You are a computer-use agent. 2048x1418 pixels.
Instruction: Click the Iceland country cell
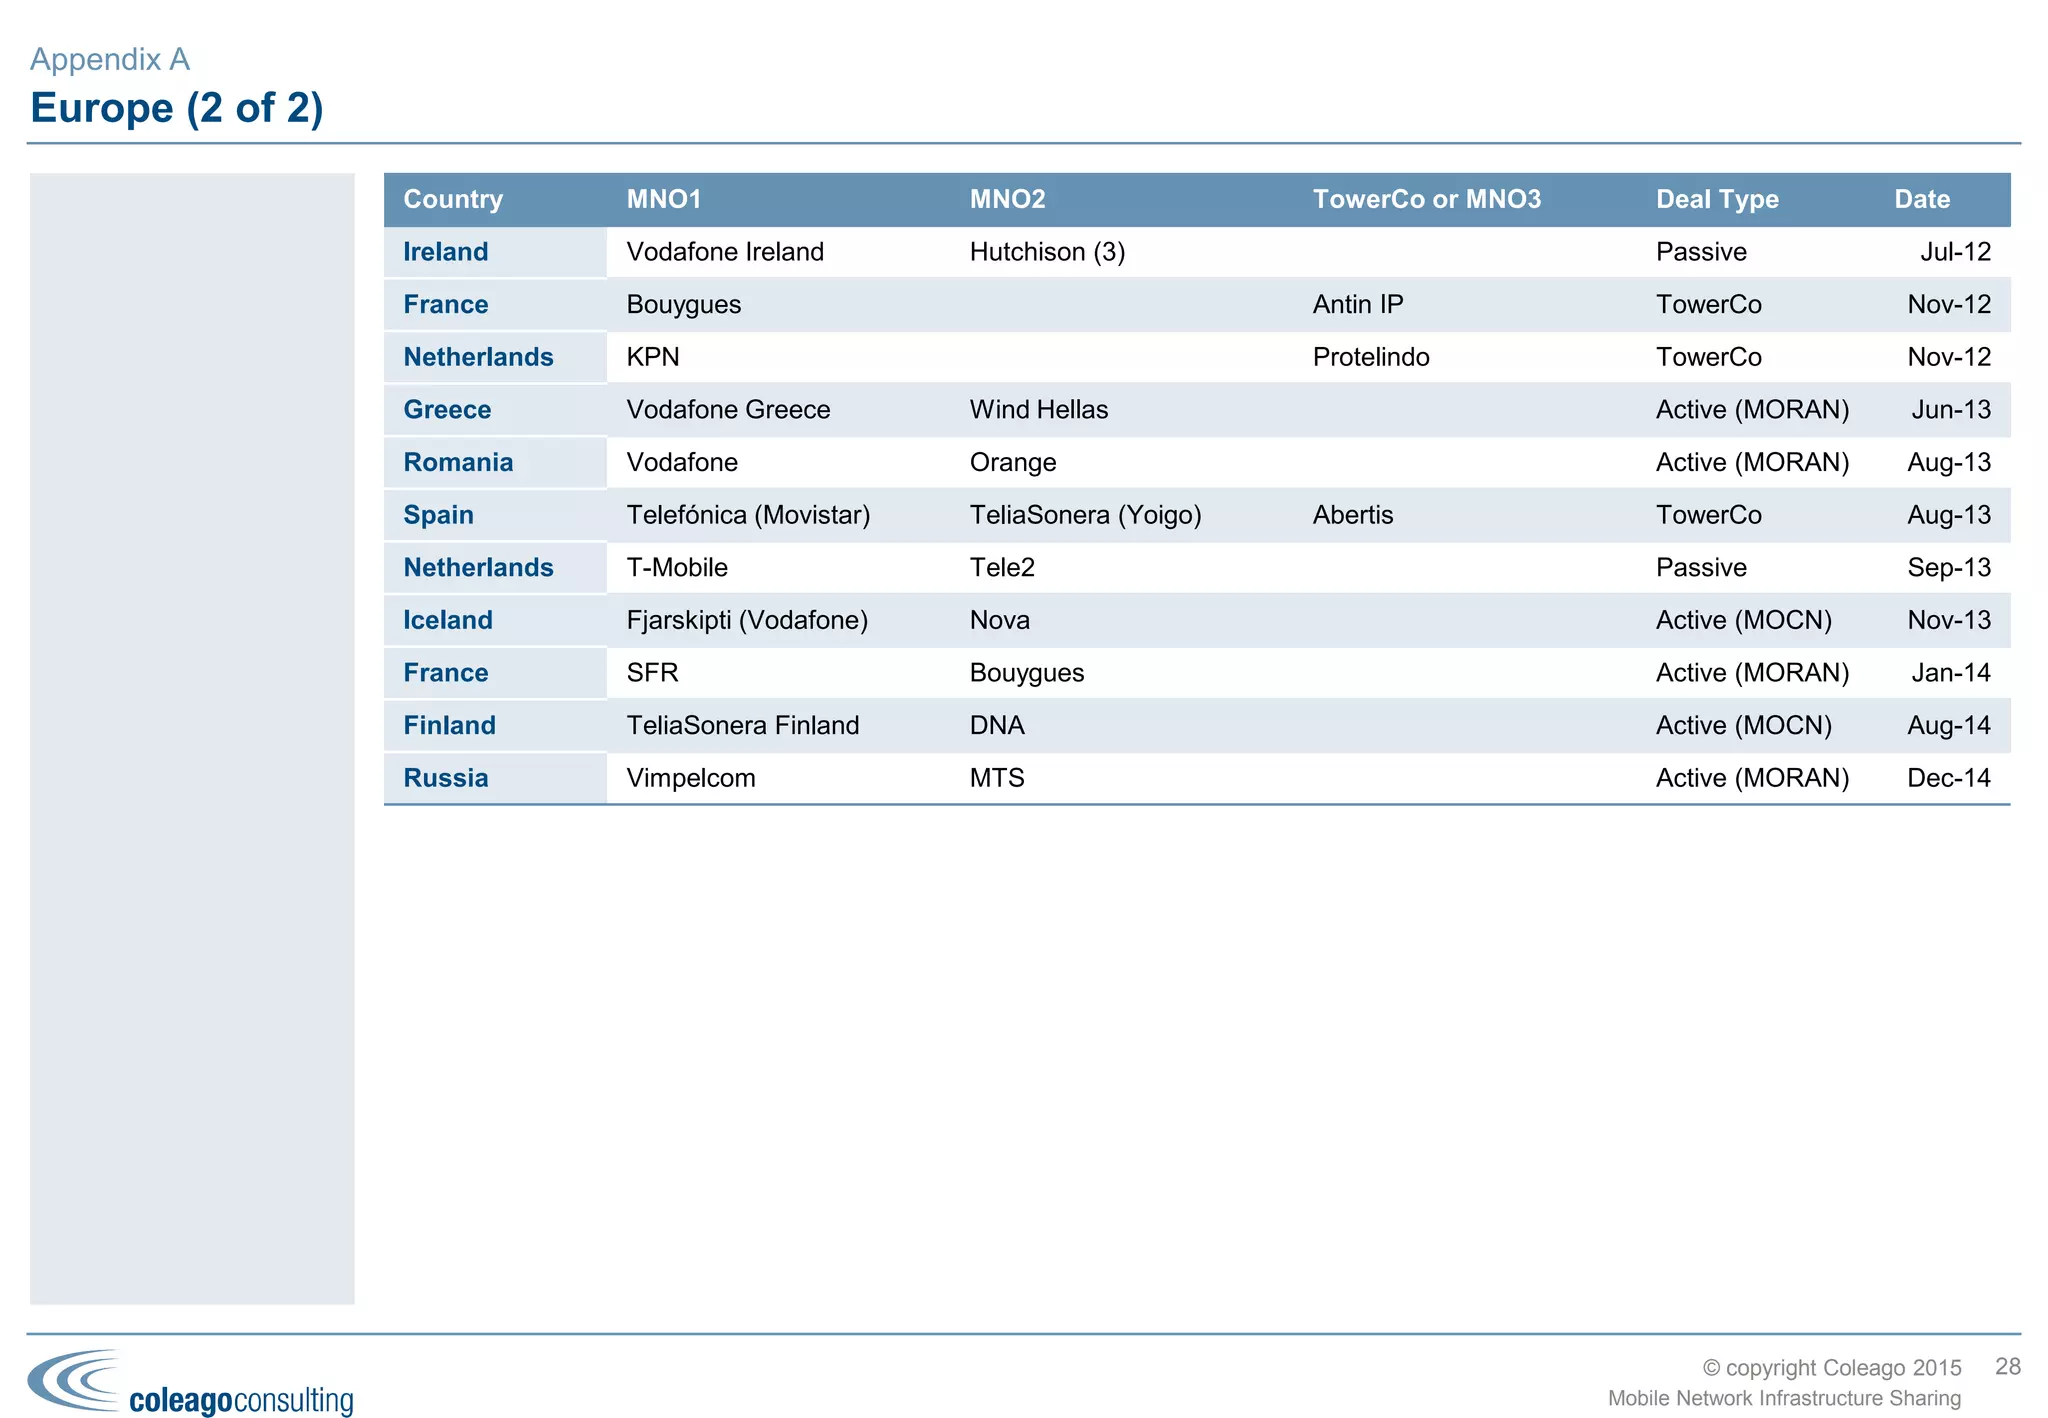(448, 620)
